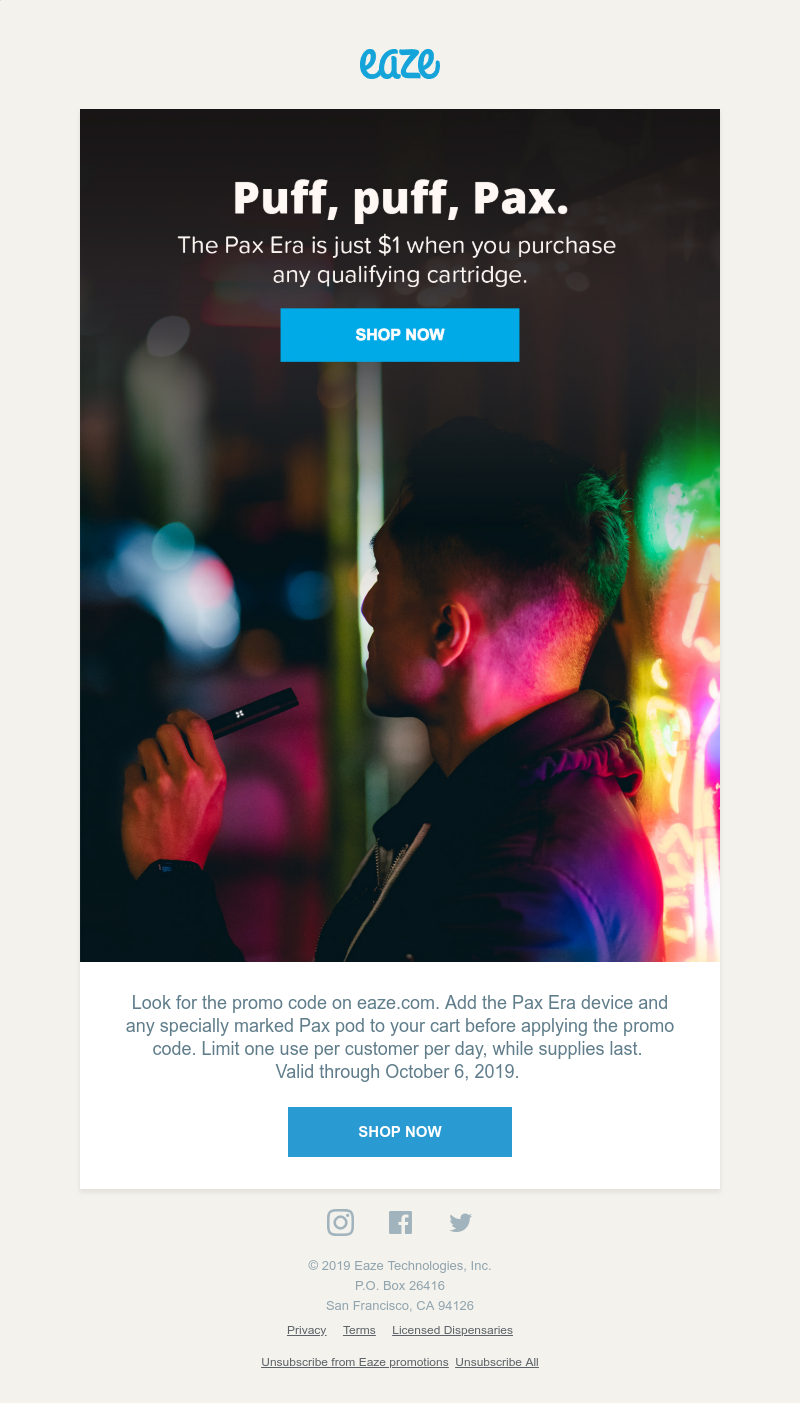The width and height of the screenshot is (800, 1403).
Task: Click Unsubscribe from Eaze promotions
Action: (x=355, y=1362)
